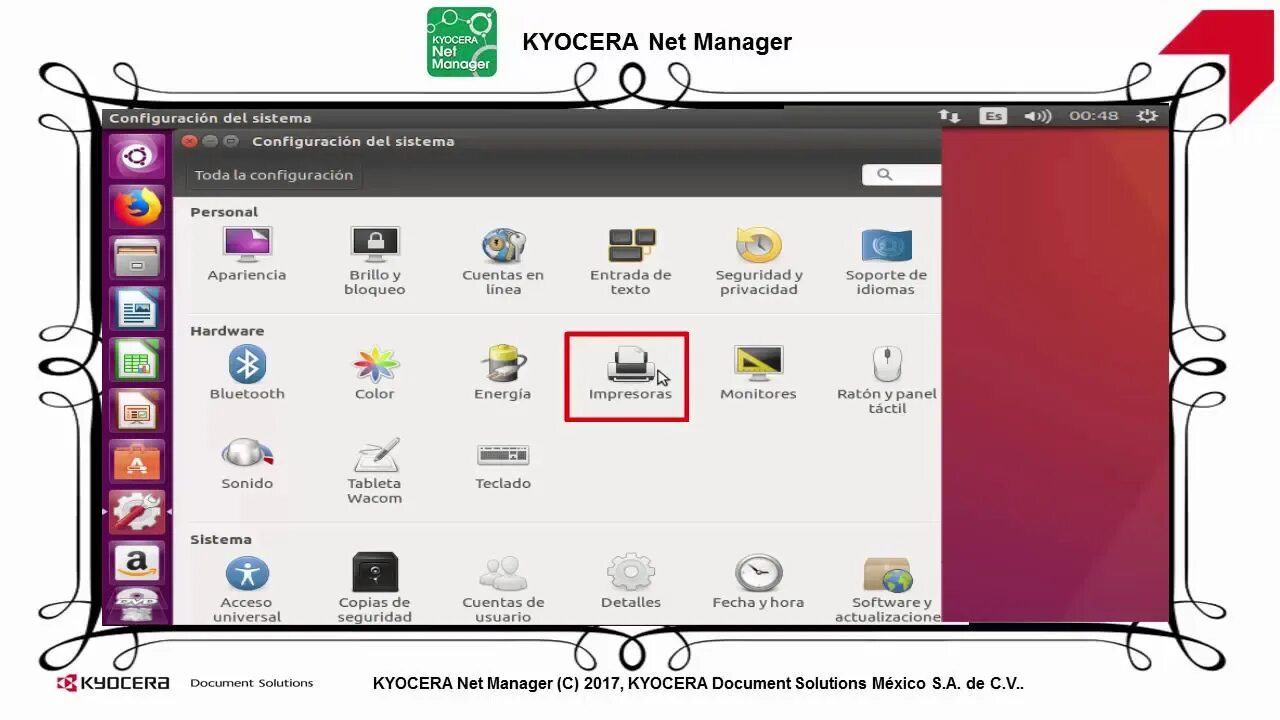1280x720 pixels.
Task: Open the Es keyboard layout indicator
Action: click(x=992, y=116)
